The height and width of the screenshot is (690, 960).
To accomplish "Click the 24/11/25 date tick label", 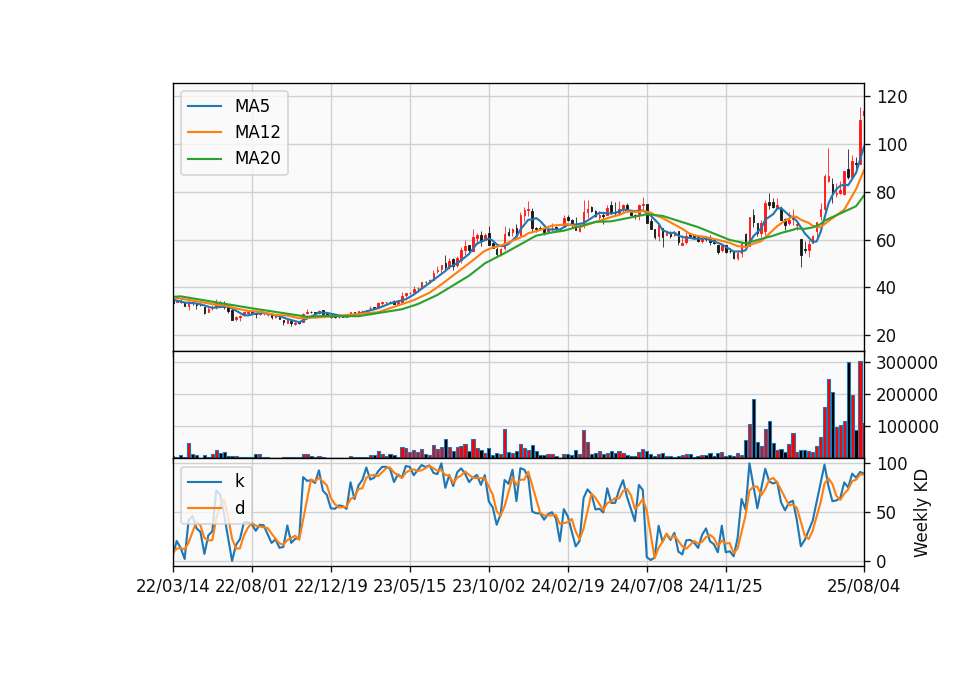I will (x=726, y=586).
